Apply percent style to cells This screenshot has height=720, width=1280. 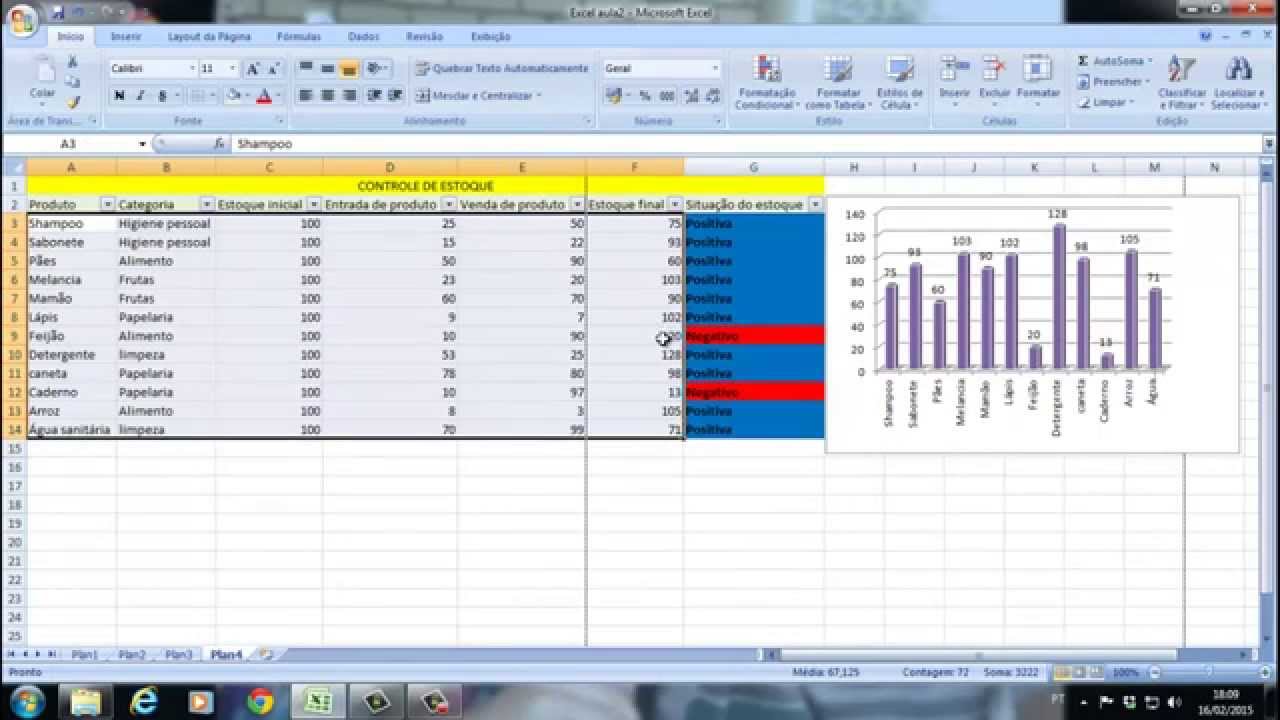[x=645, y=96]
